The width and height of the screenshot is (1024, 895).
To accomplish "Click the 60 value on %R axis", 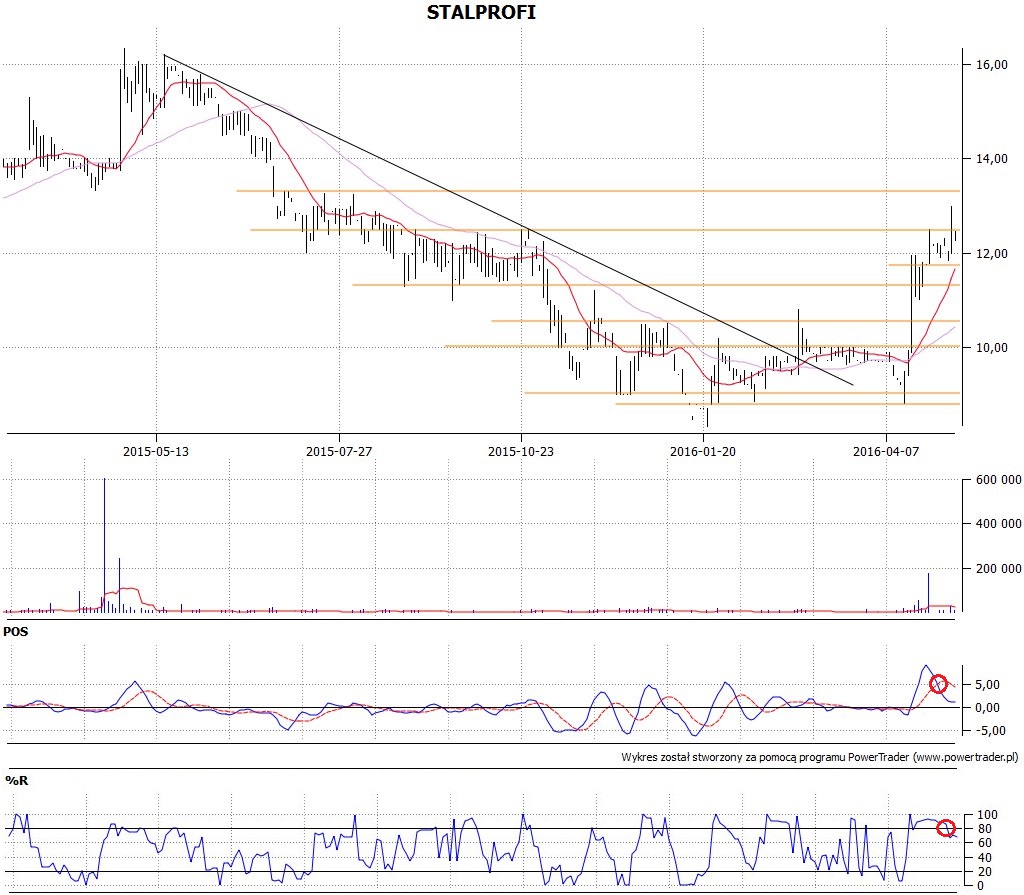I will pos(985,843).
